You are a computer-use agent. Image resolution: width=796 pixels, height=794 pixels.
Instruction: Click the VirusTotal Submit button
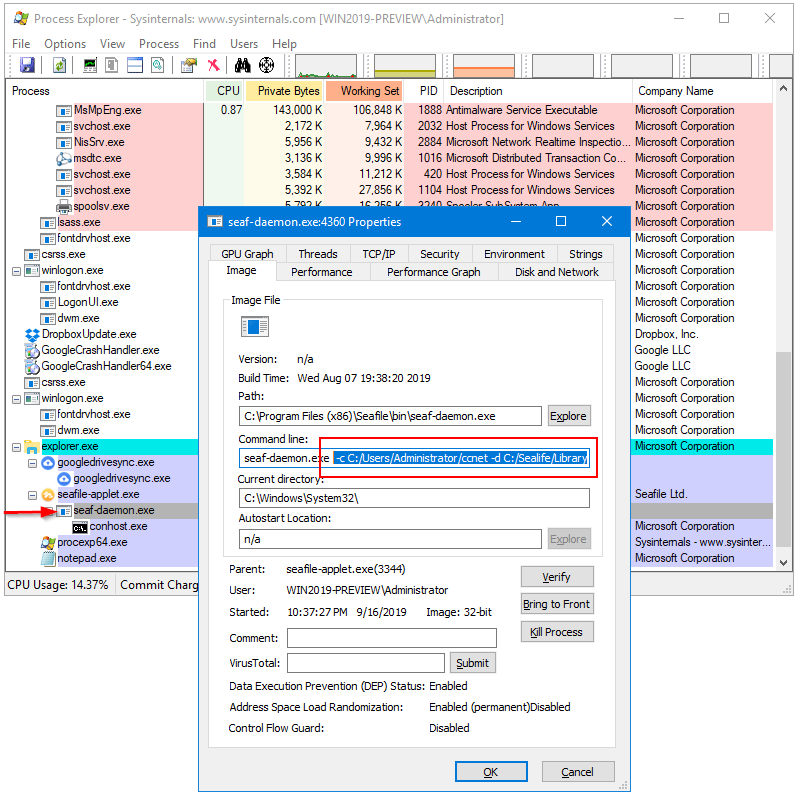[x=472, y=663]
